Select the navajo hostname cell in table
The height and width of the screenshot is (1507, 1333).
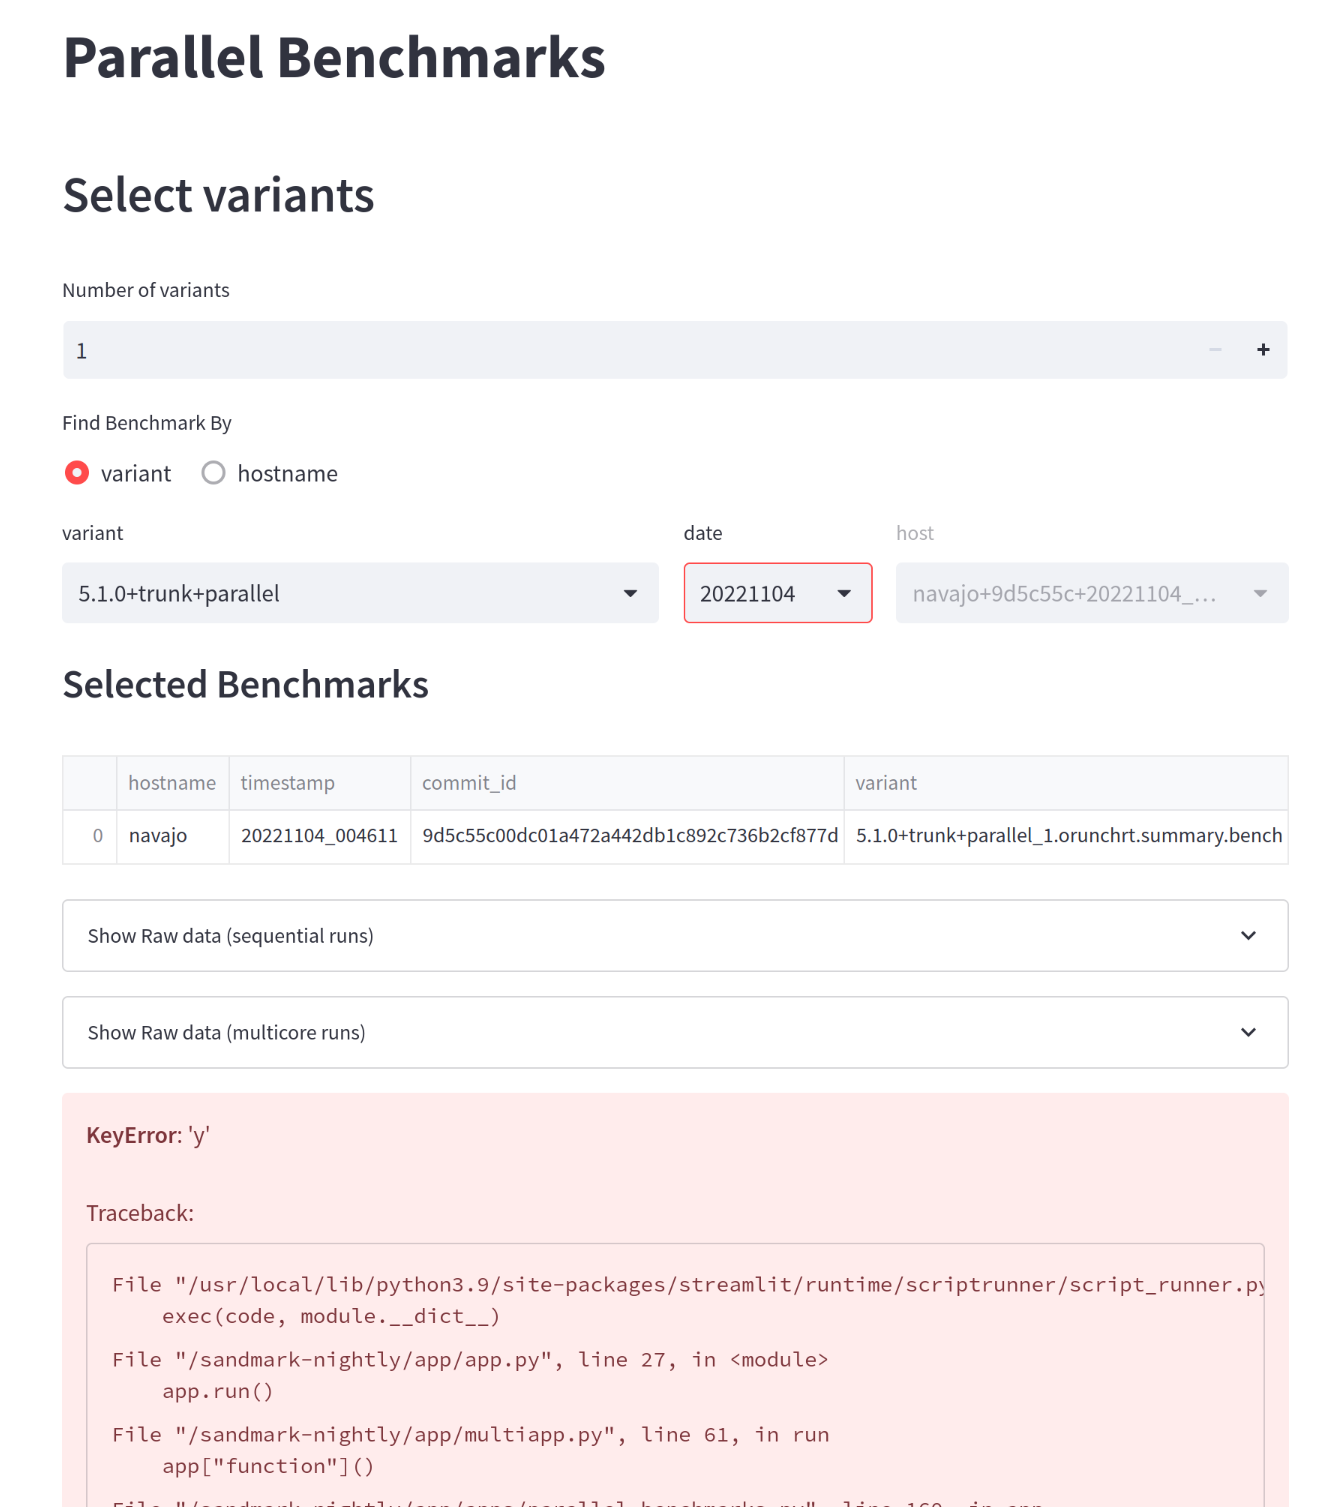coord(158,836)
